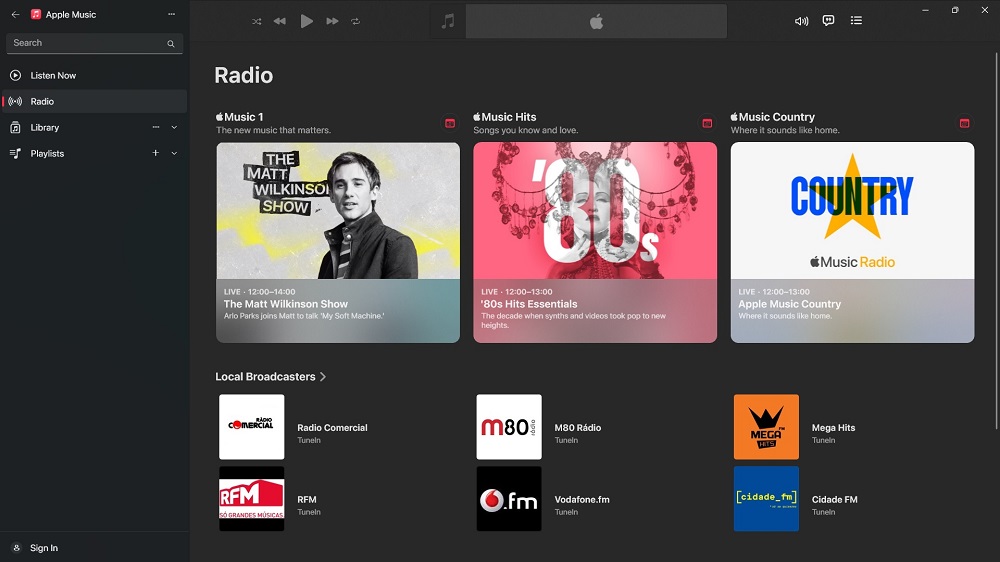Click the Vodafone.fm logo
Viewport: 1000px width, 562px height.
pyautogui.click(x=509, y=499)
